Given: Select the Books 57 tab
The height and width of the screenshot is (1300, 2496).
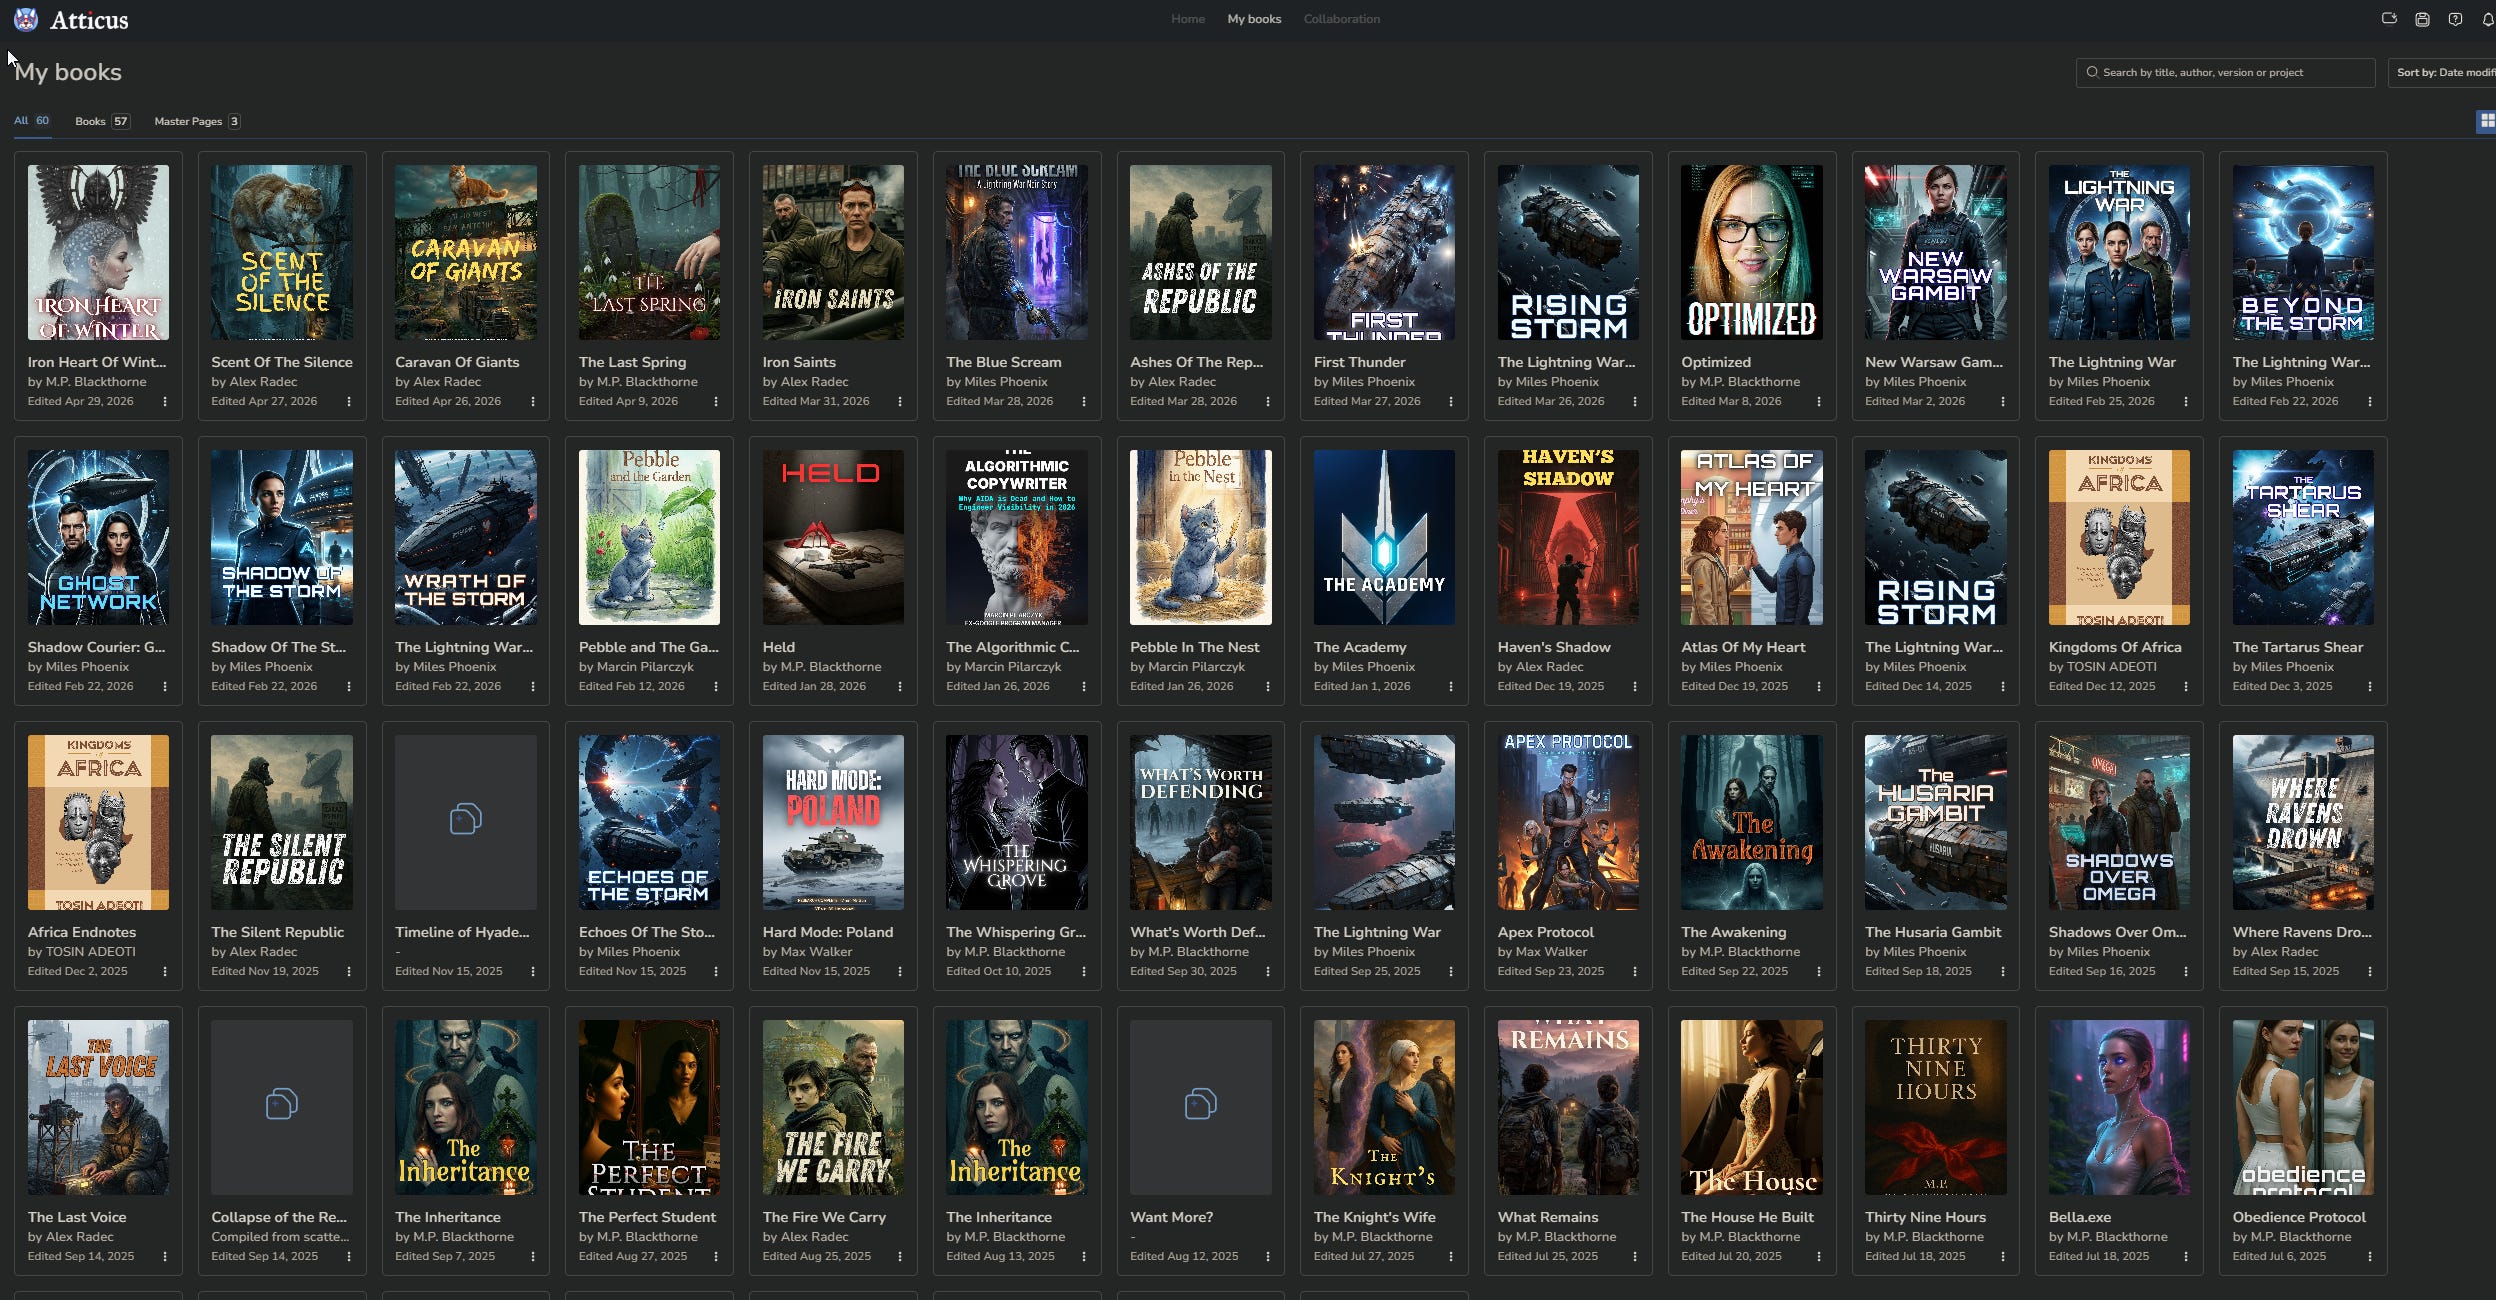Looking at the screenshot, I should (102, 121).
